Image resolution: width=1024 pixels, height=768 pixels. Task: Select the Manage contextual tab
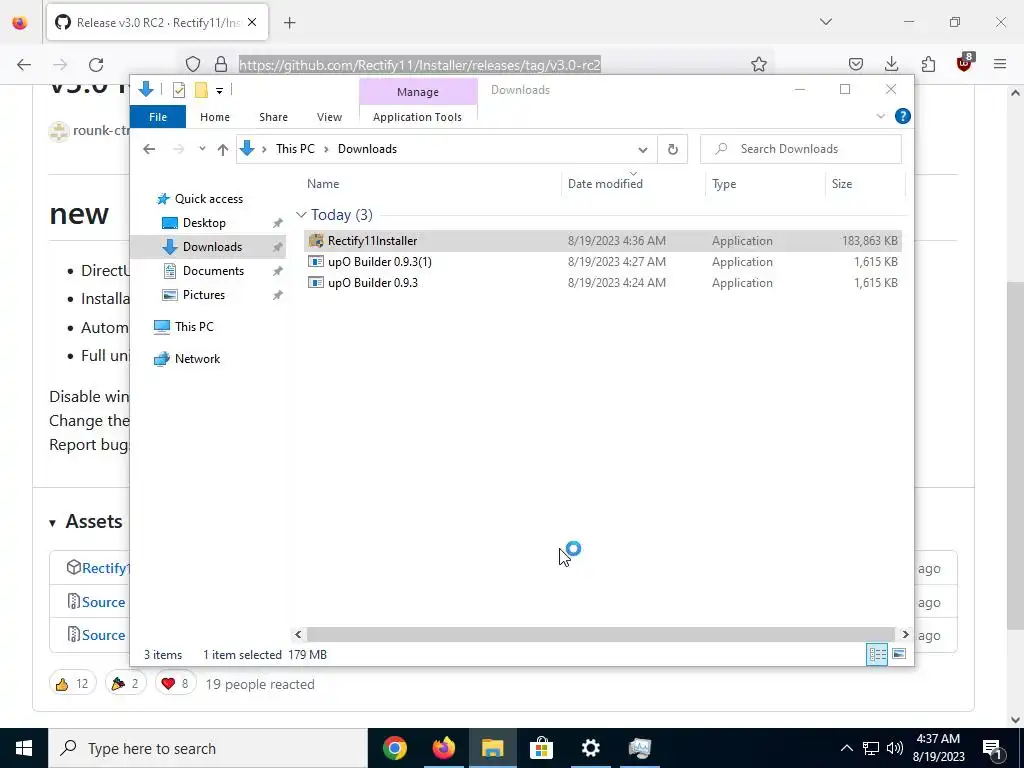[418, 92]
